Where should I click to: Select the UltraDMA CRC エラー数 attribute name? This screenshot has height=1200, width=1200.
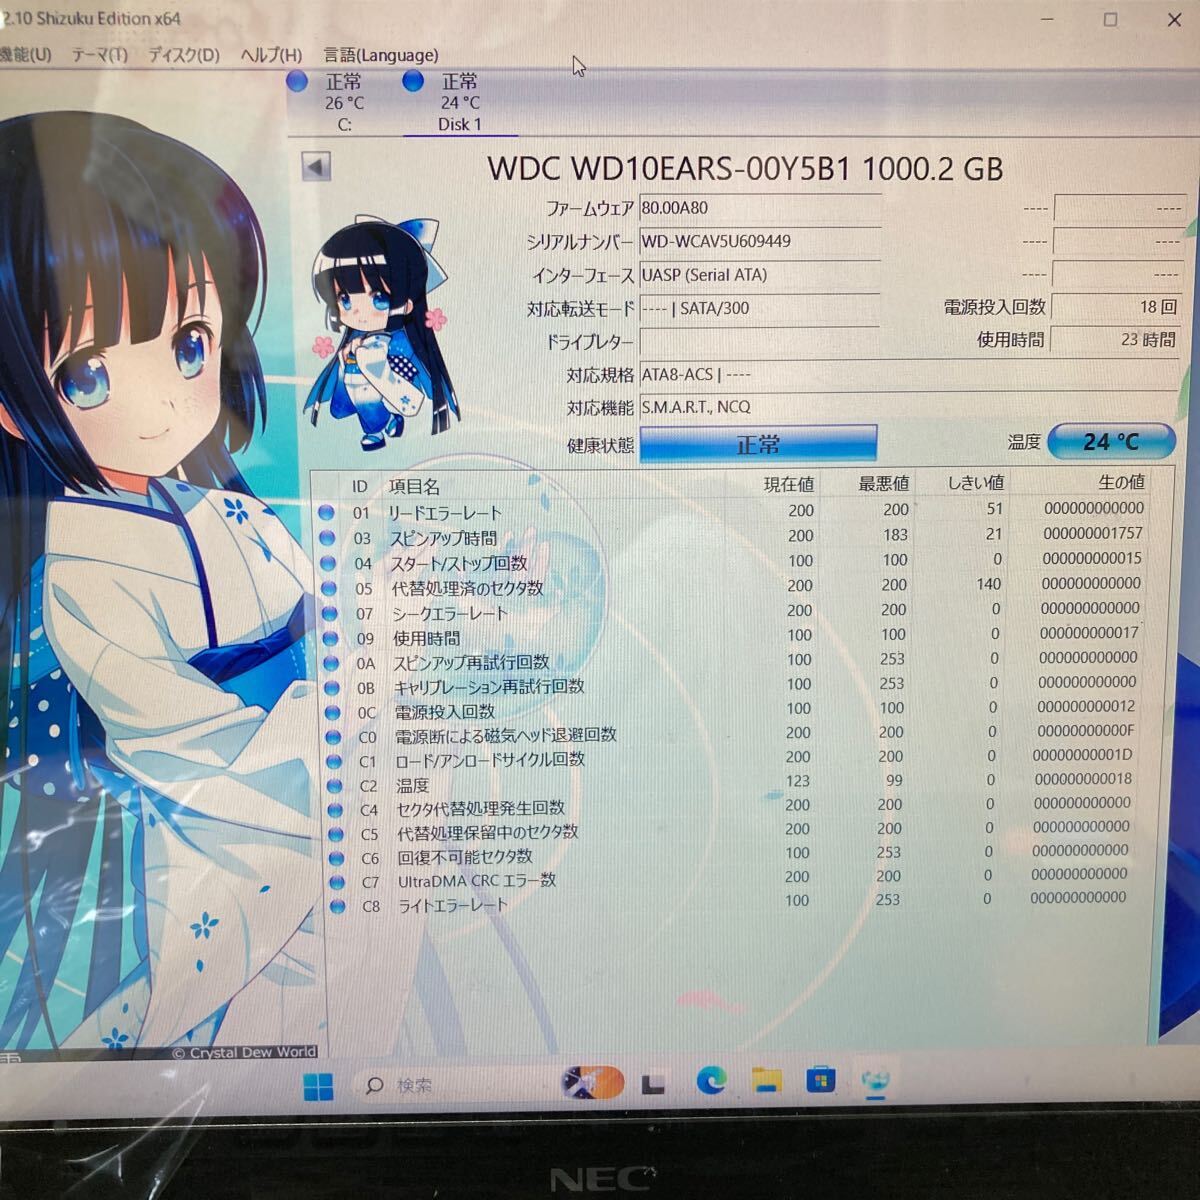pos(476,881)
